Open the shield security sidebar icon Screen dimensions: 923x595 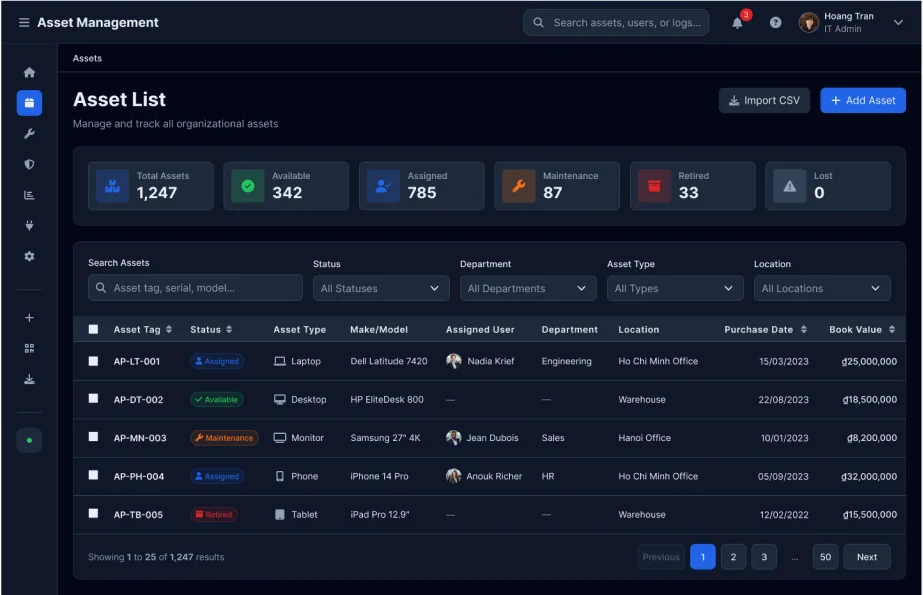click(x=29, y=164)
